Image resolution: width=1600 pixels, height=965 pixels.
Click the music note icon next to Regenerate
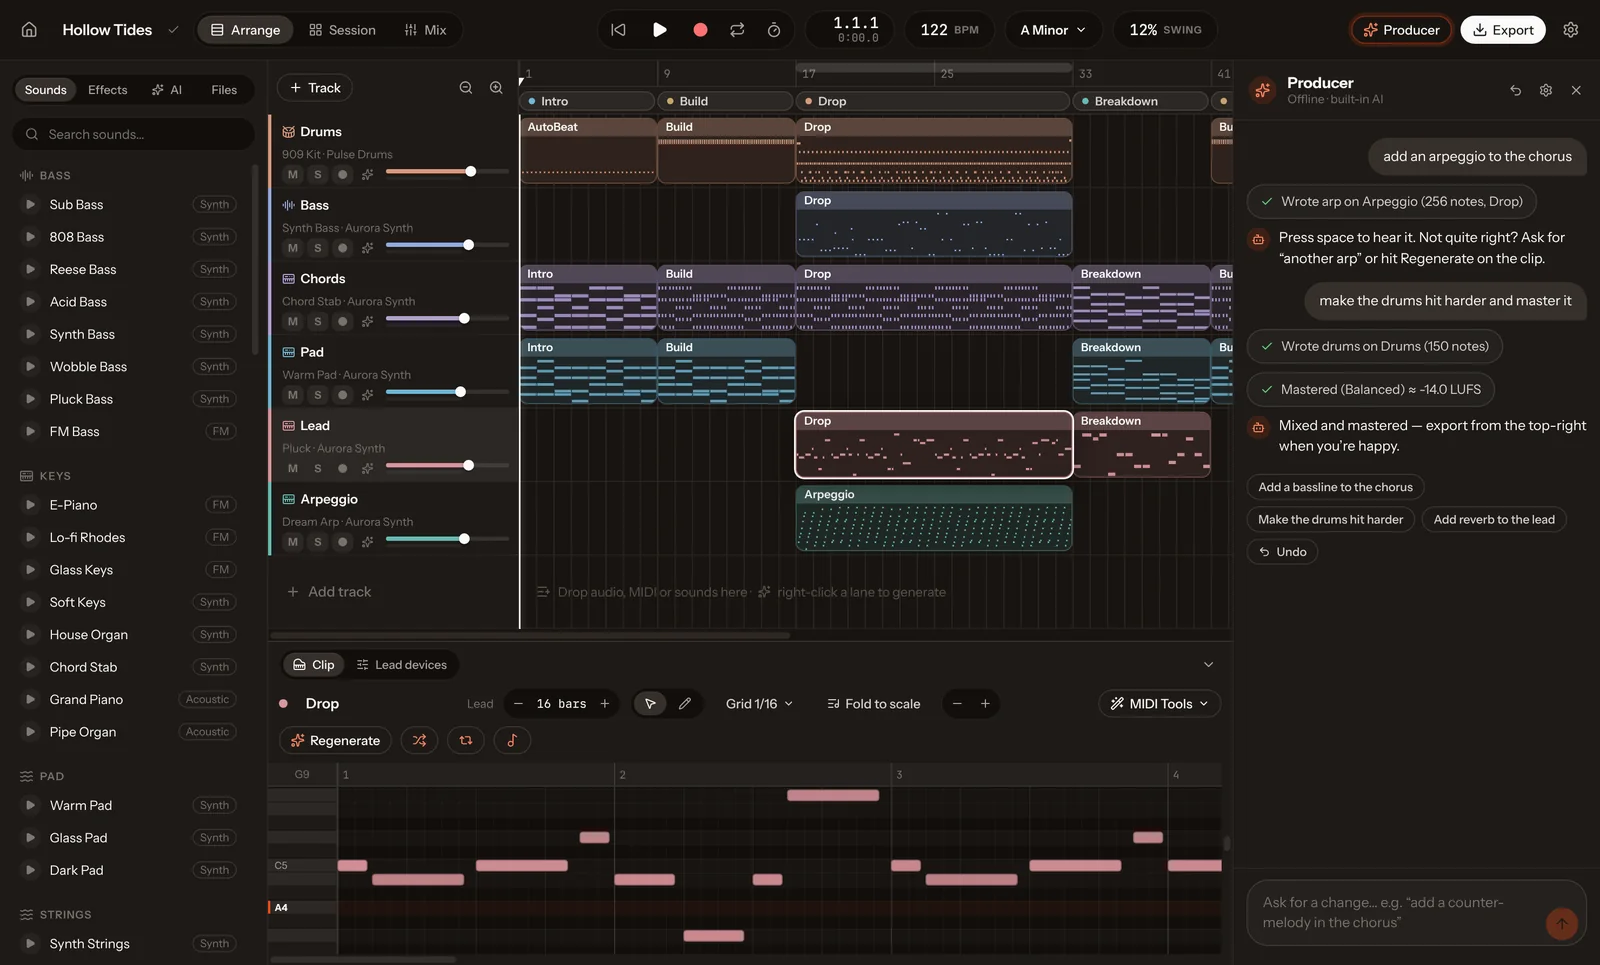coord(512,741)
